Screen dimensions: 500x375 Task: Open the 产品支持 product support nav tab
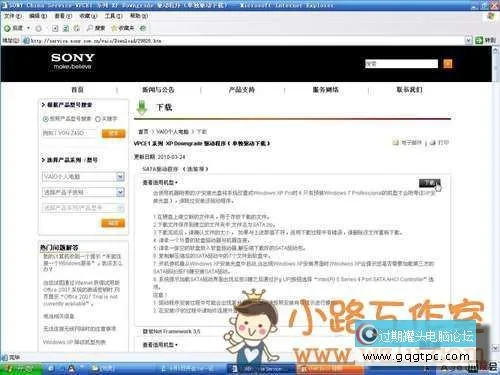242,90
